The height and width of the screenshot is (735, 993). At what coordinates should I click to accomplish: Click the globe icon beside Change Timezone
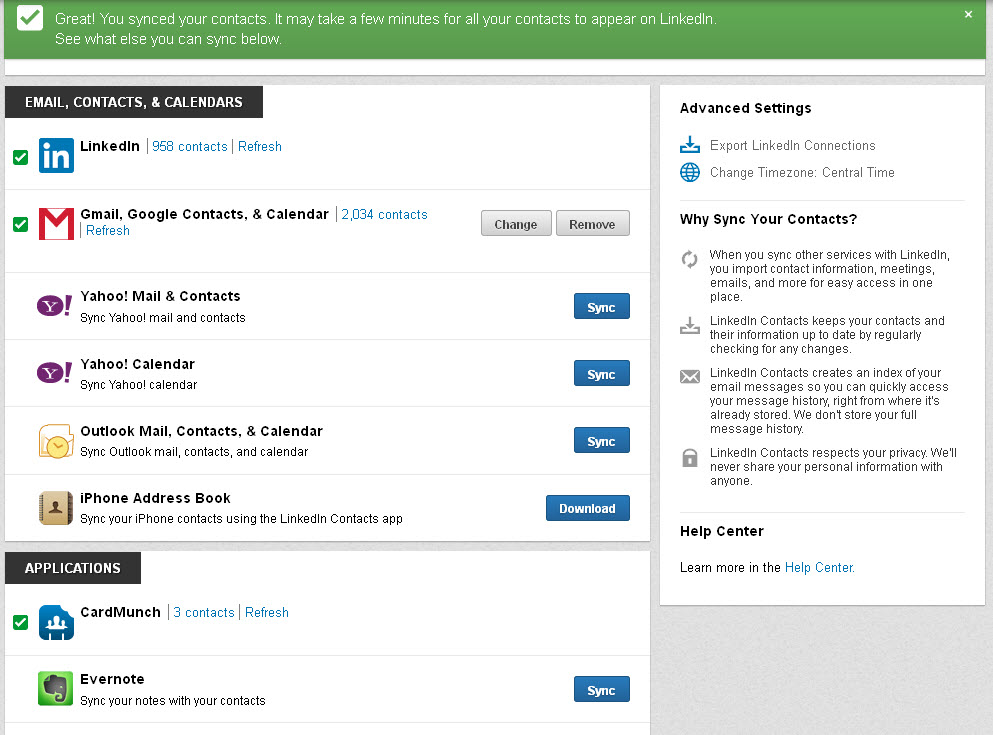pyautogui.click(x=690, y=172)
